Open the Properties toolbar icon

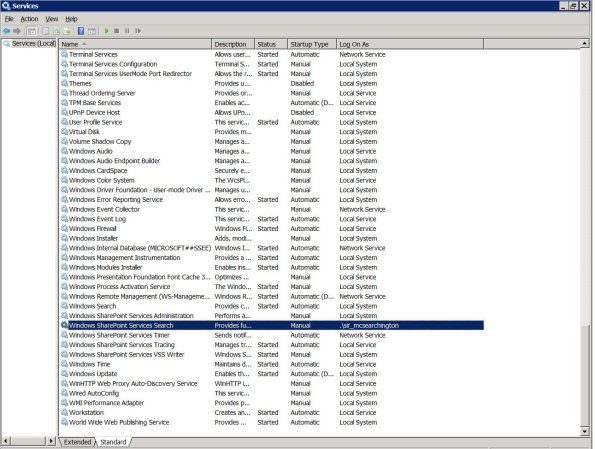(45, 31)
